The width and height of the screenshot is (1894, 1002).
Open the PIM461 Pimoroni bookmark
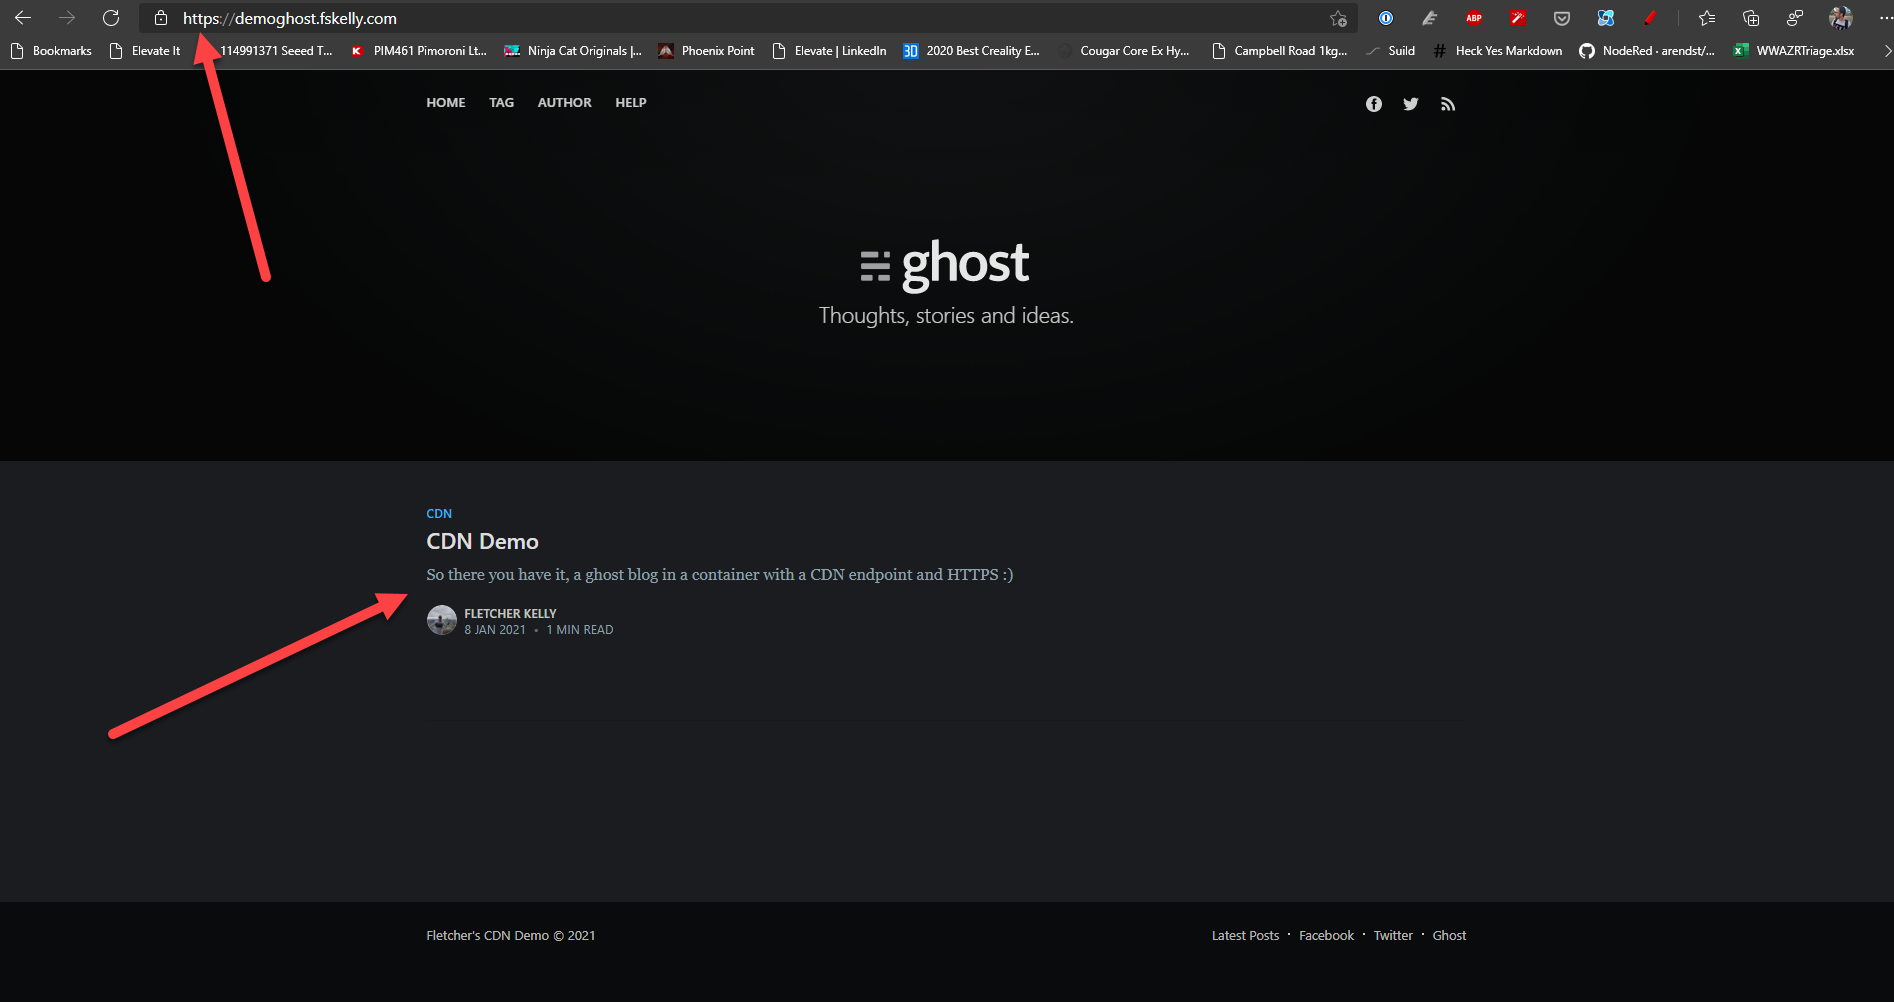pos(419,51)
